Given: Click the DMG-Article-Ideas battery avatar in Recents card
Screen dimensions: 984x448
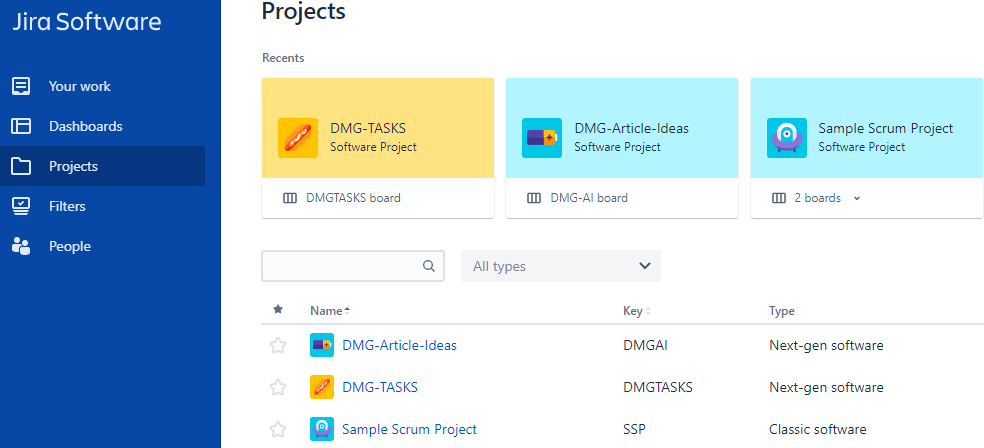Looking at the screenshot, I should pos(542,138).
